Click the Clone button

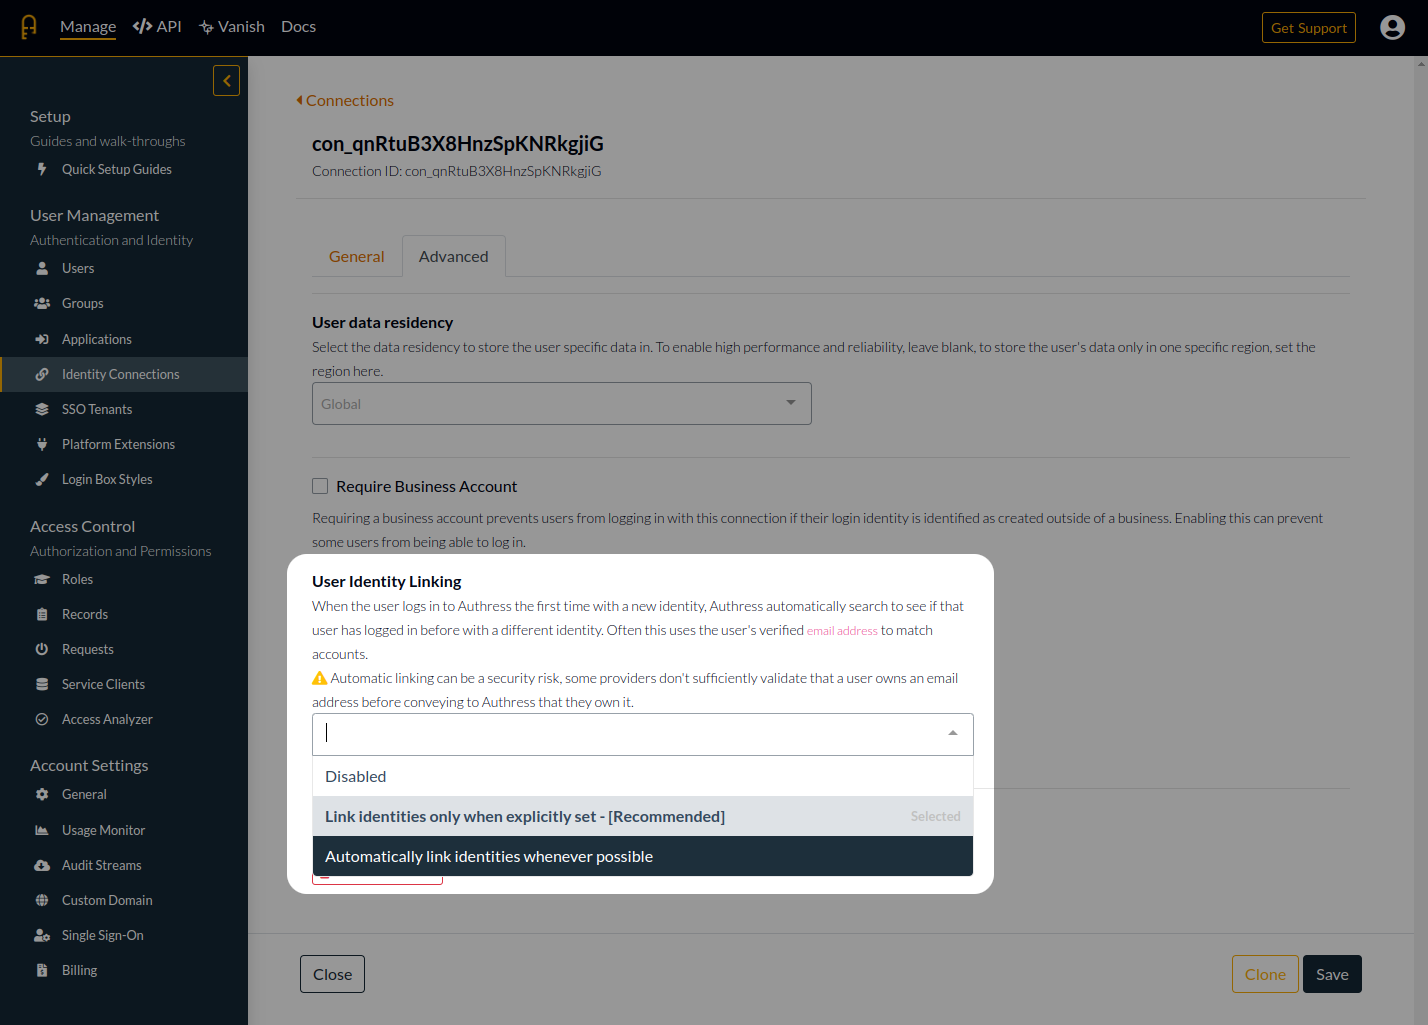[x=1265, y=973]
